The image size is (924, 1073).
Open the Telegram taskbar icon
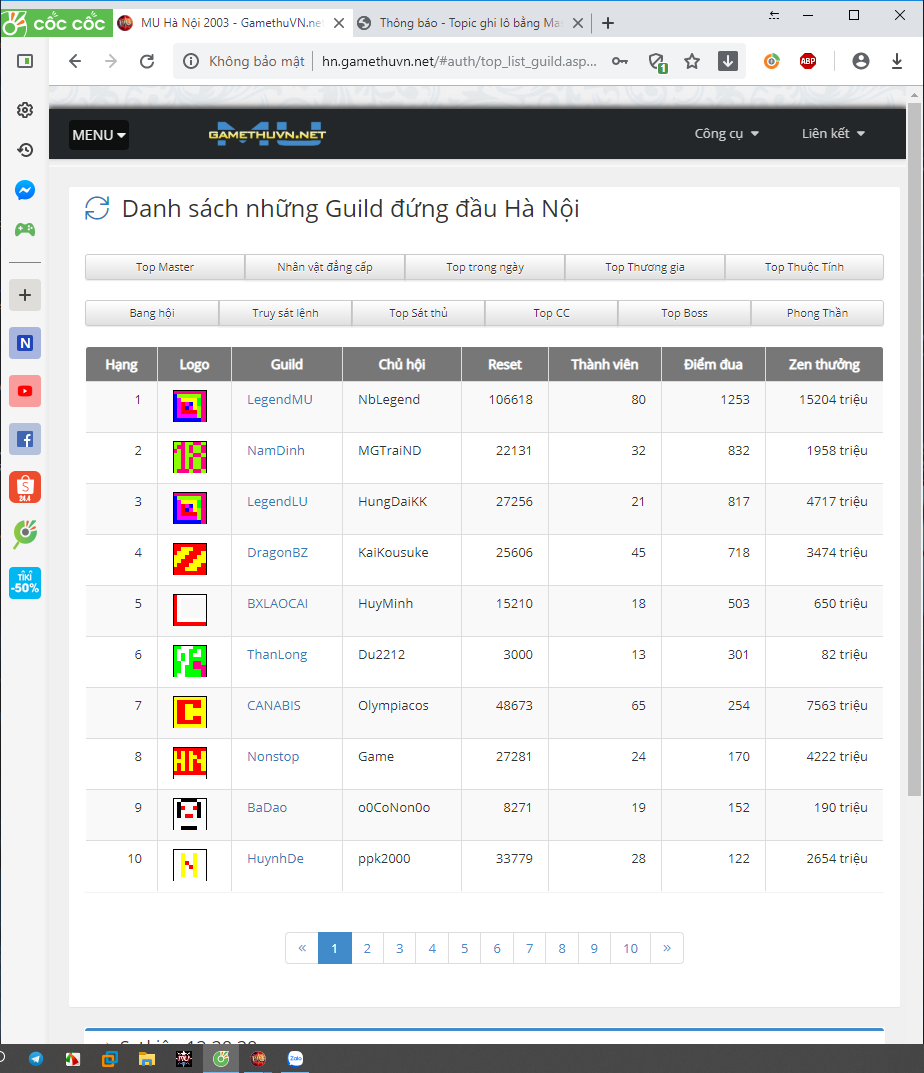(x=36, y=1058)
